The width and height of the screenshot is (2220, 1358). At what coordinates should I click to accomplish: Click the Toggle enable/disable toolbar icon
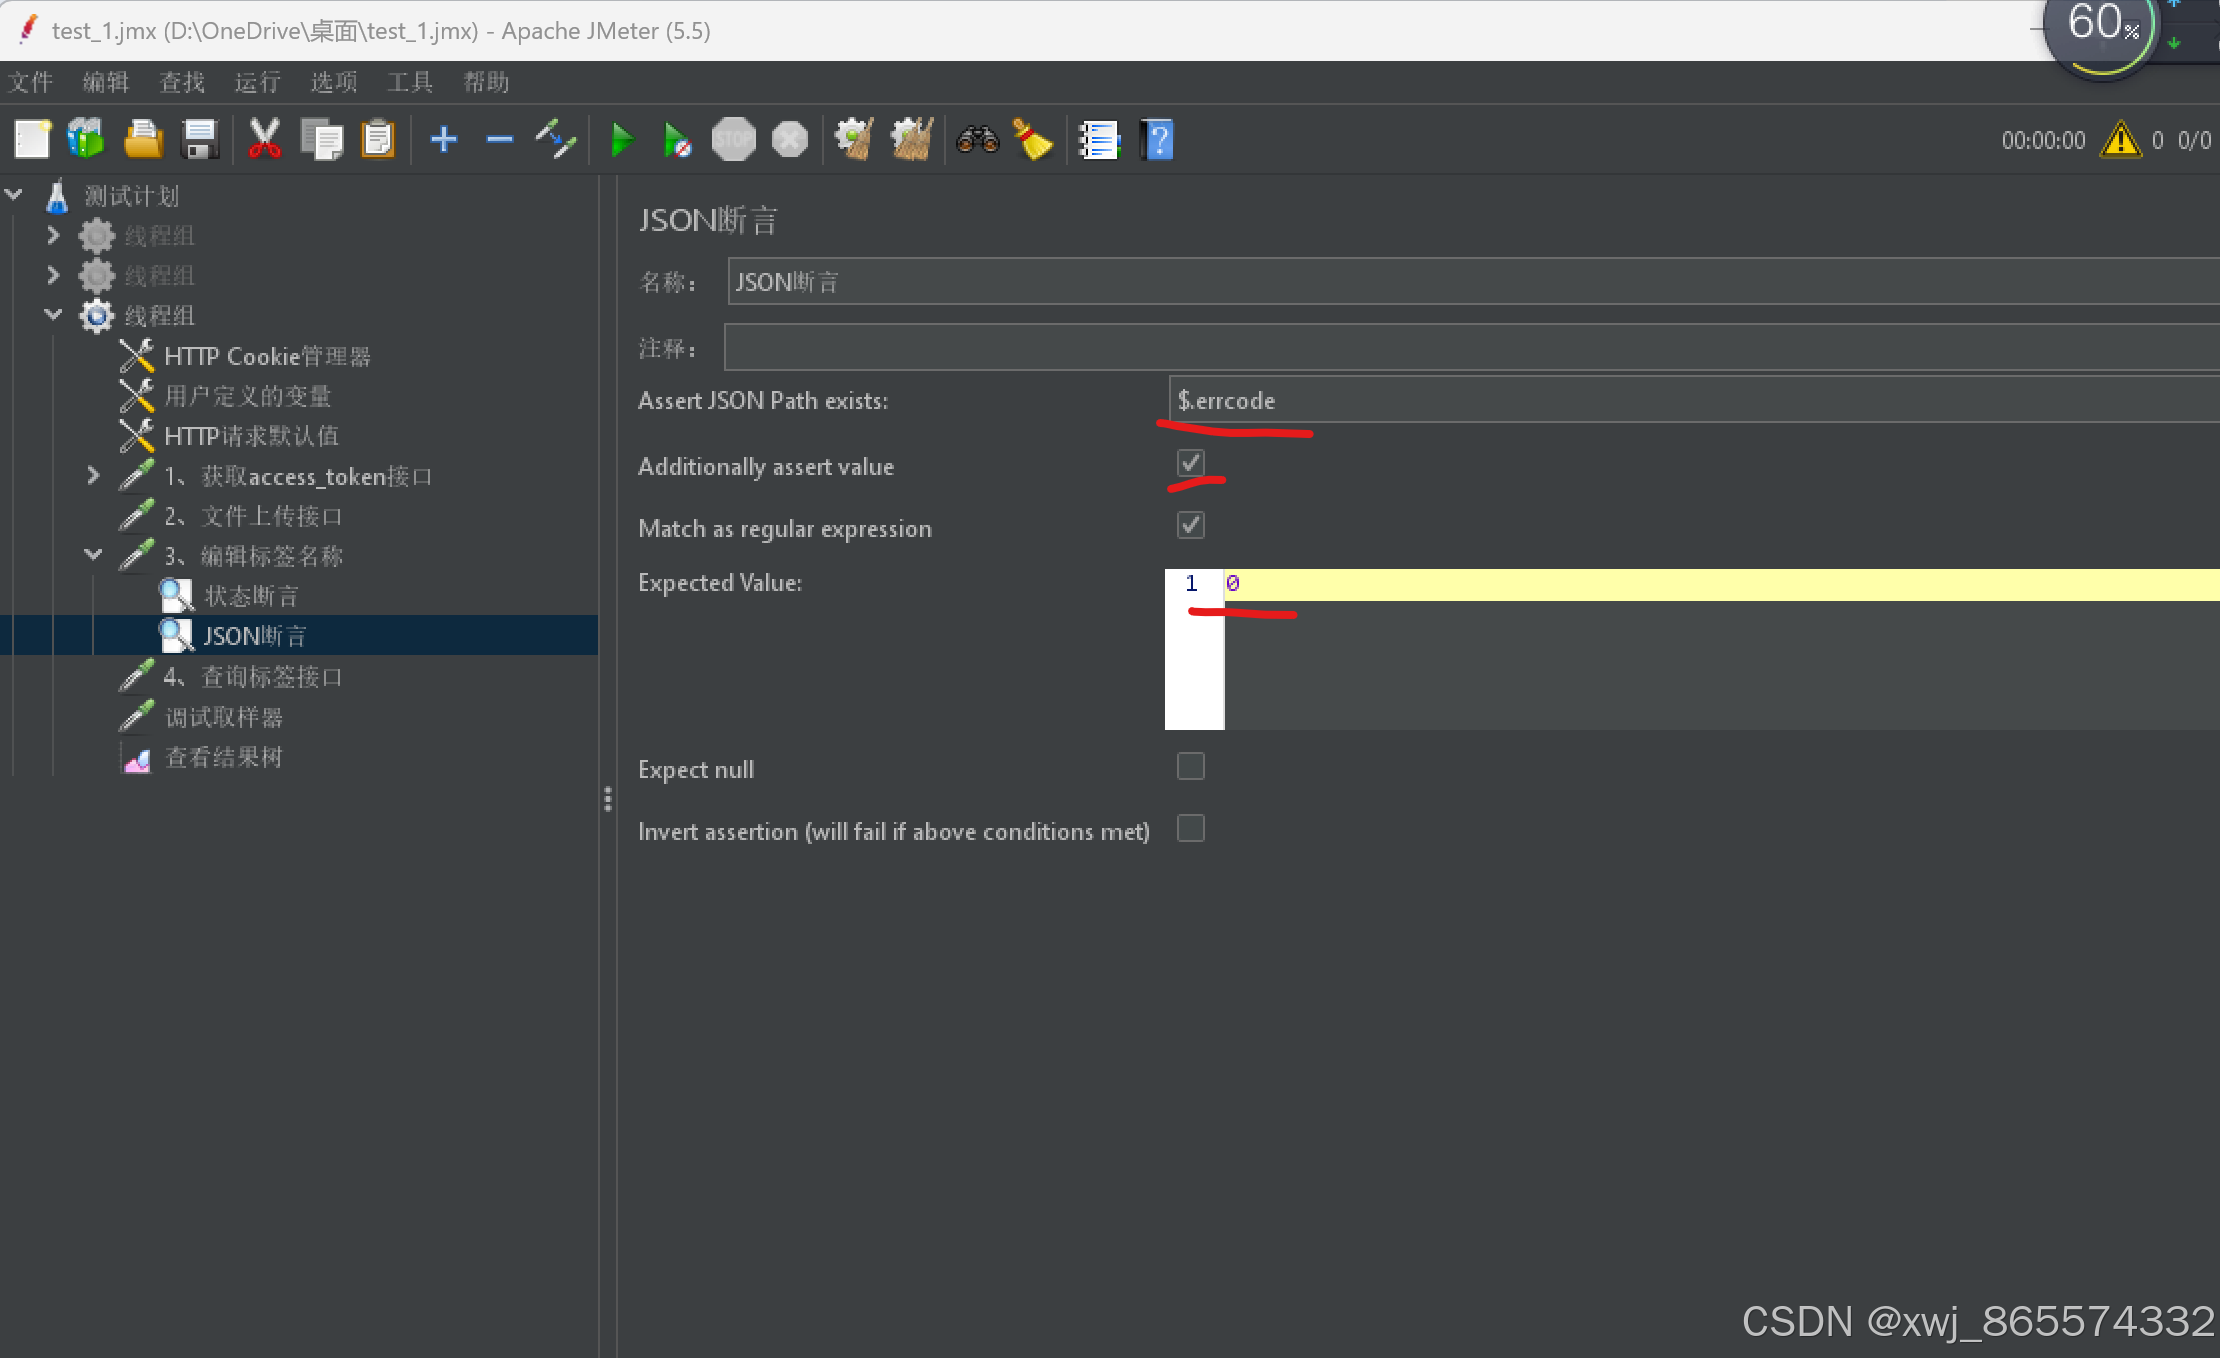[555, 140]
